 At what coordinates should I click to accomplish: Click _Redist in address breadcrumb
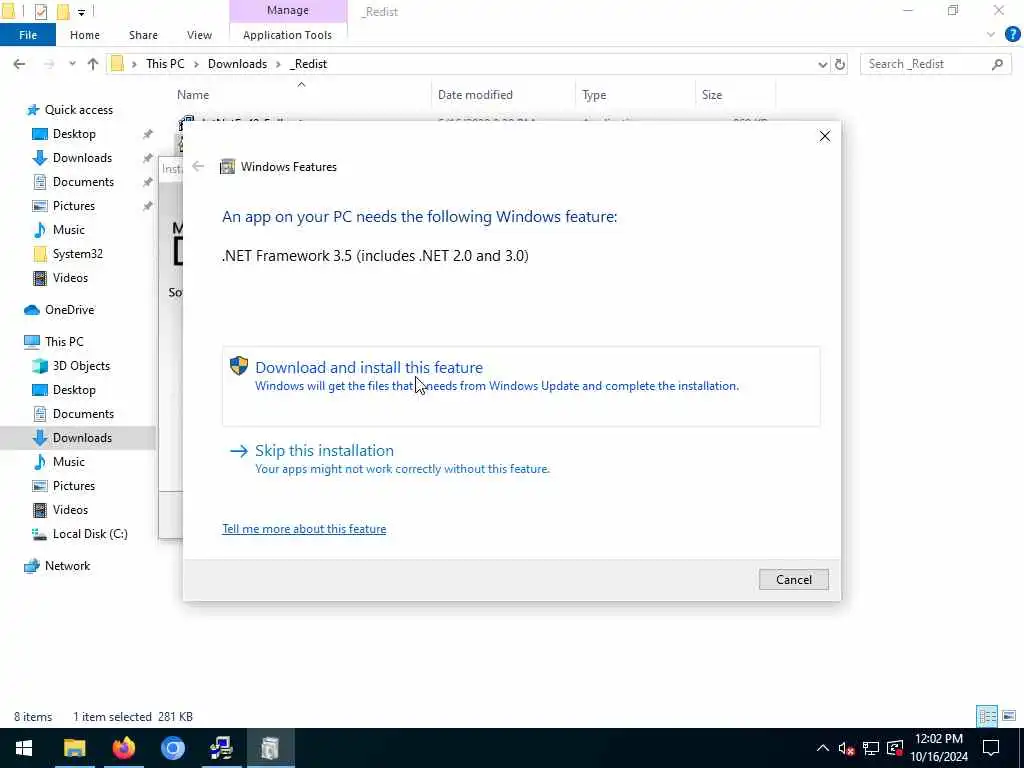point(308,64)
